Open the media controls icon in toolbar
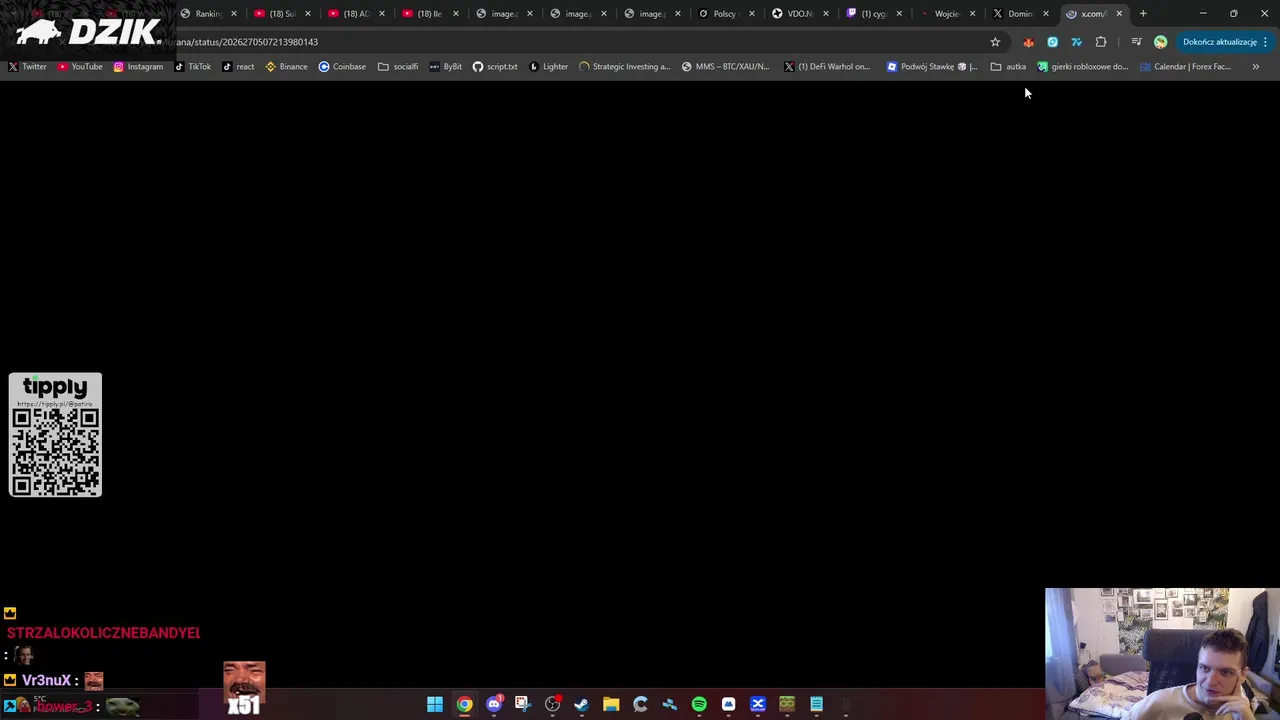 [x=1136, y=42]
